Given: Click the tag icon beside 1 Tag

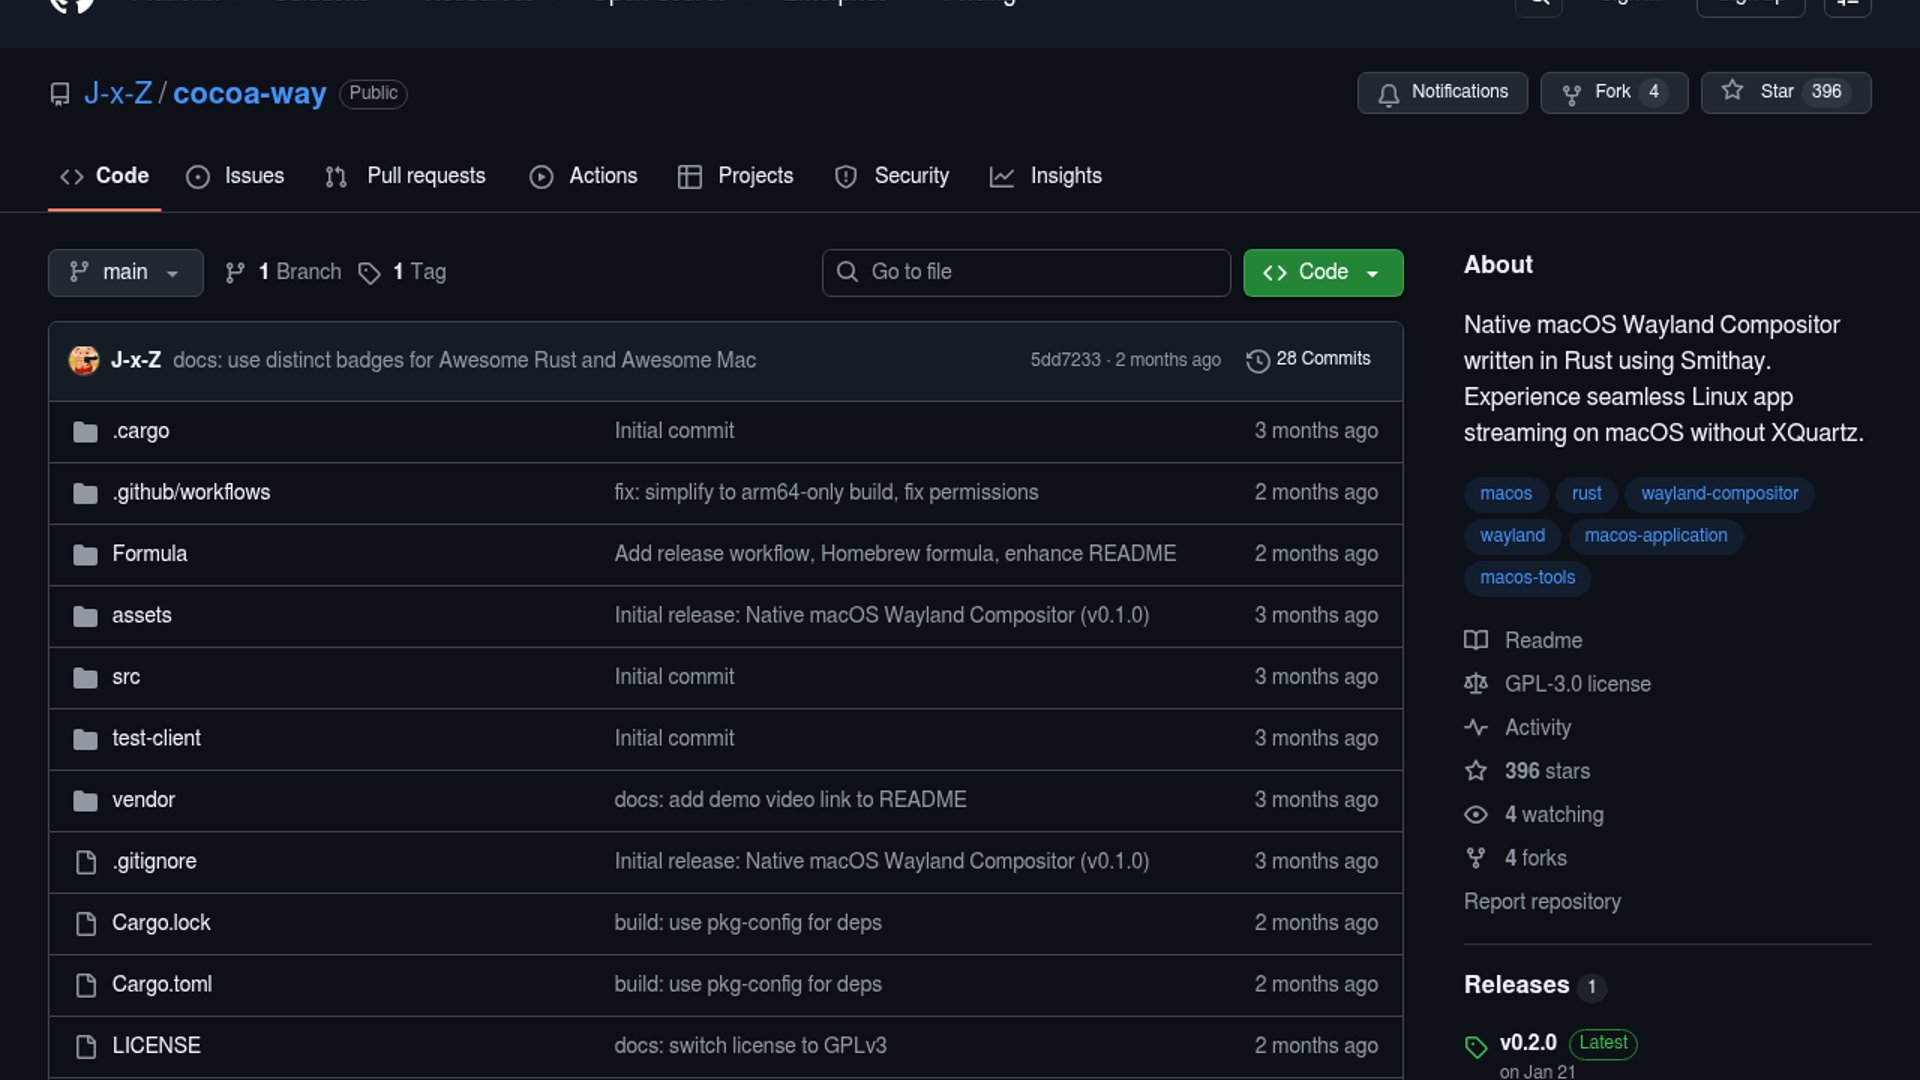Looking at the screenshot, I should (x=369, y=273).
